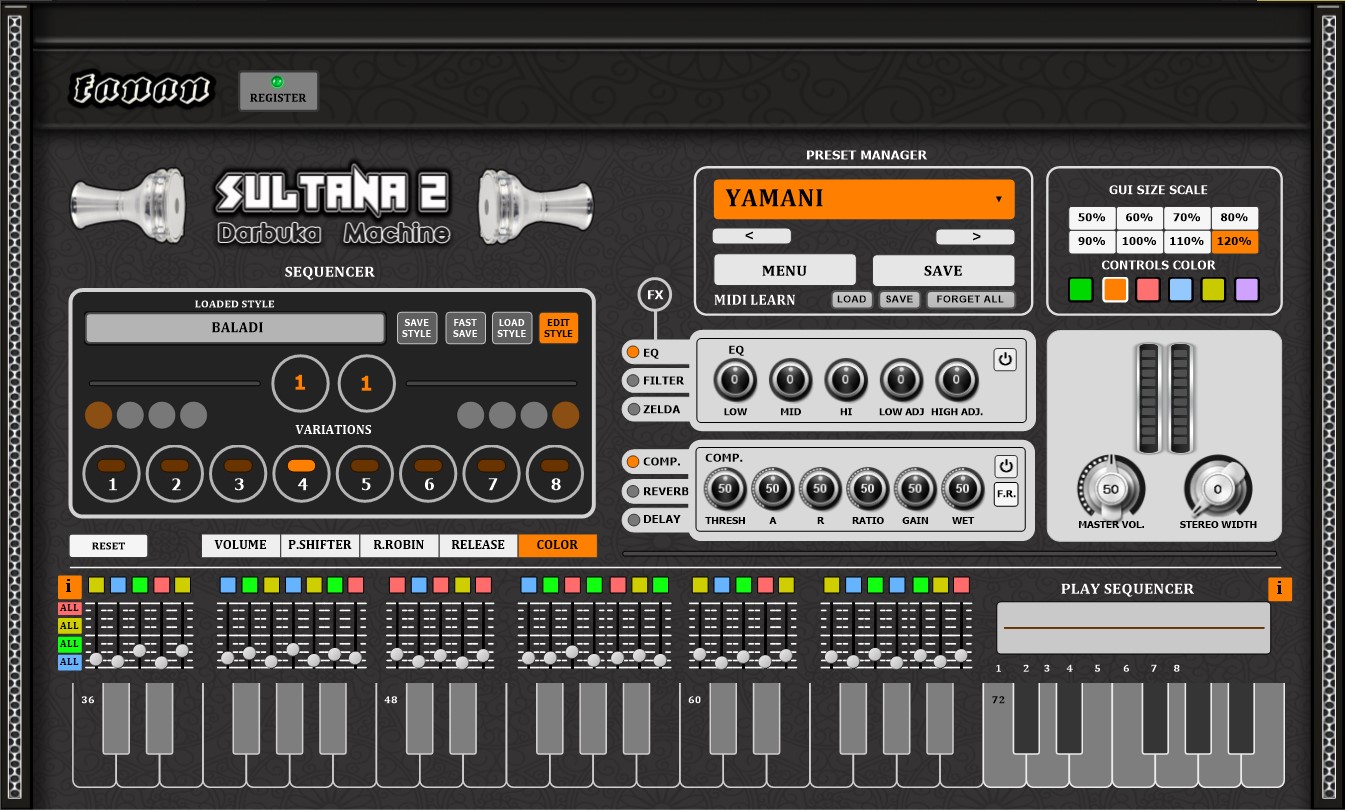Click the Register button with green LED
1345x810 pixels.
coord(278,91)
